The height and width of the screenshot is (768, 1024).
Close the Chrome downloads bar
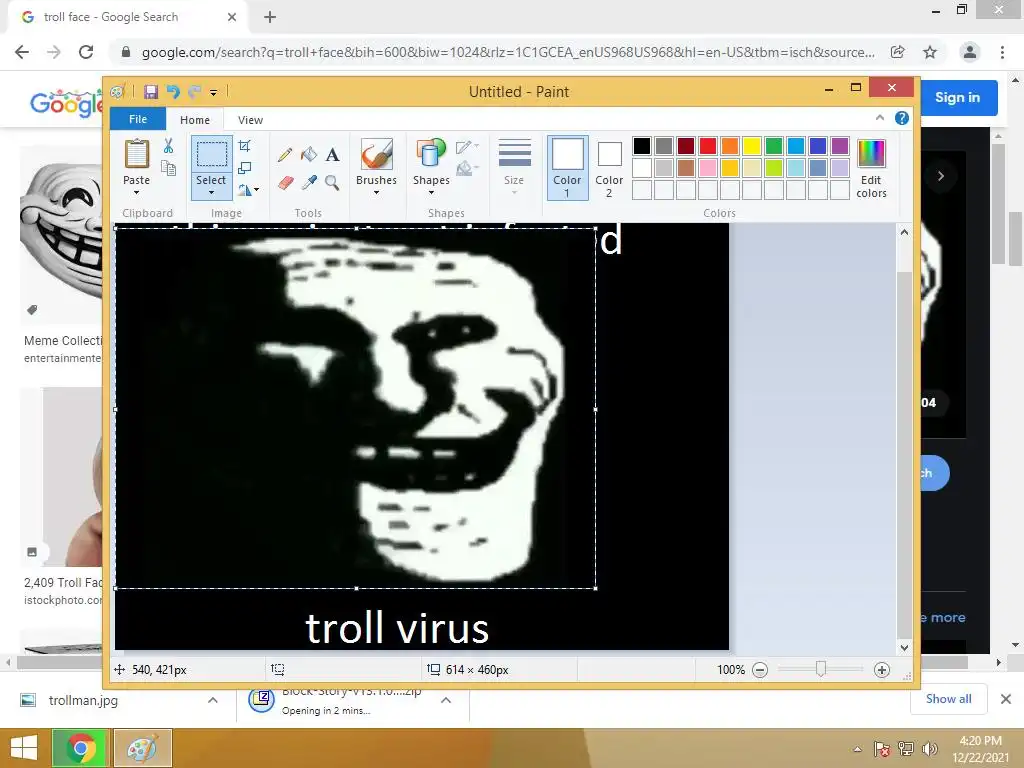pyautogui.click(x=1006, y=699)
